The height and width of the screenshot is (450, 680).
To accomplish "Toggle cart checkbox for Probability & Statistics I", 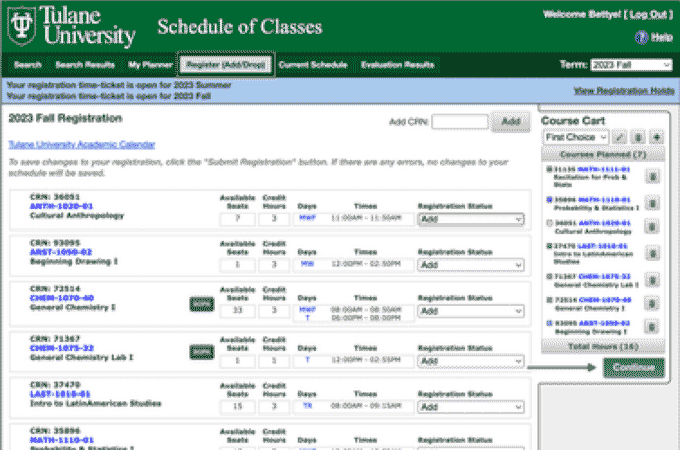I will 549,199.
